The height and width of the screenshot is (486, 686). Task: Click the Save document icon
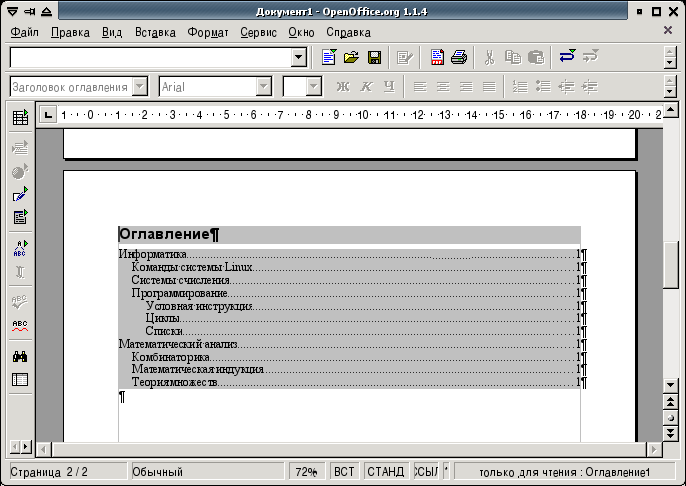tap(375, 57)
